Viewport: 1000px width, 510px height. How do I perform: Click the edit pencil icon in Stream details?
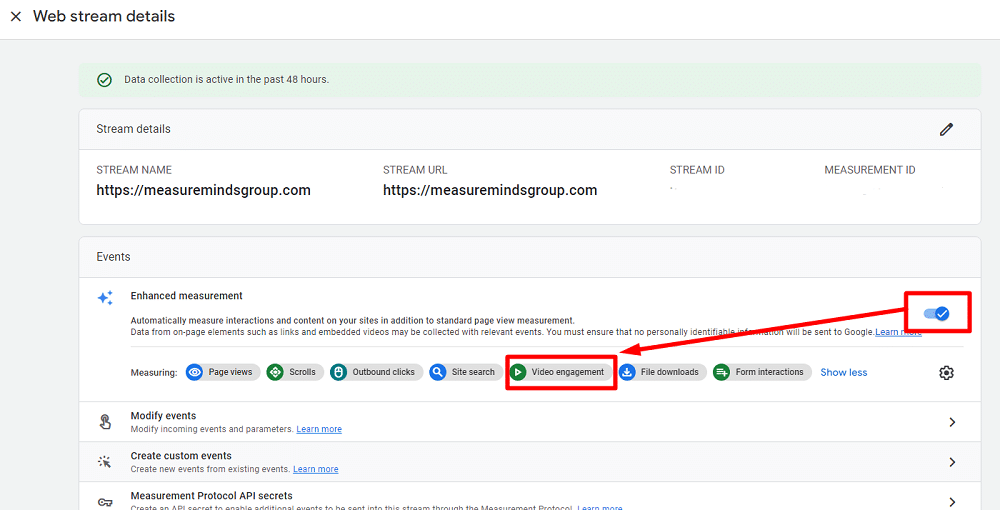click(x=946, y=129)
